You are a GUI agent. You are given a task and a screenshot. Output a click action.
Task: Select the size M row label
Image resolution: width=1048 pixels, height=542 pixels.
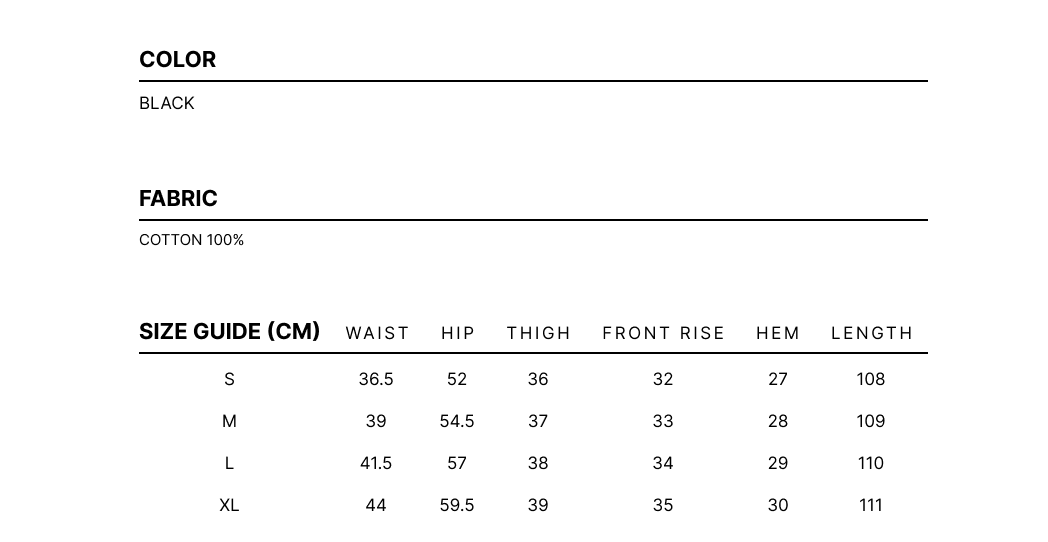coord(229,422)
